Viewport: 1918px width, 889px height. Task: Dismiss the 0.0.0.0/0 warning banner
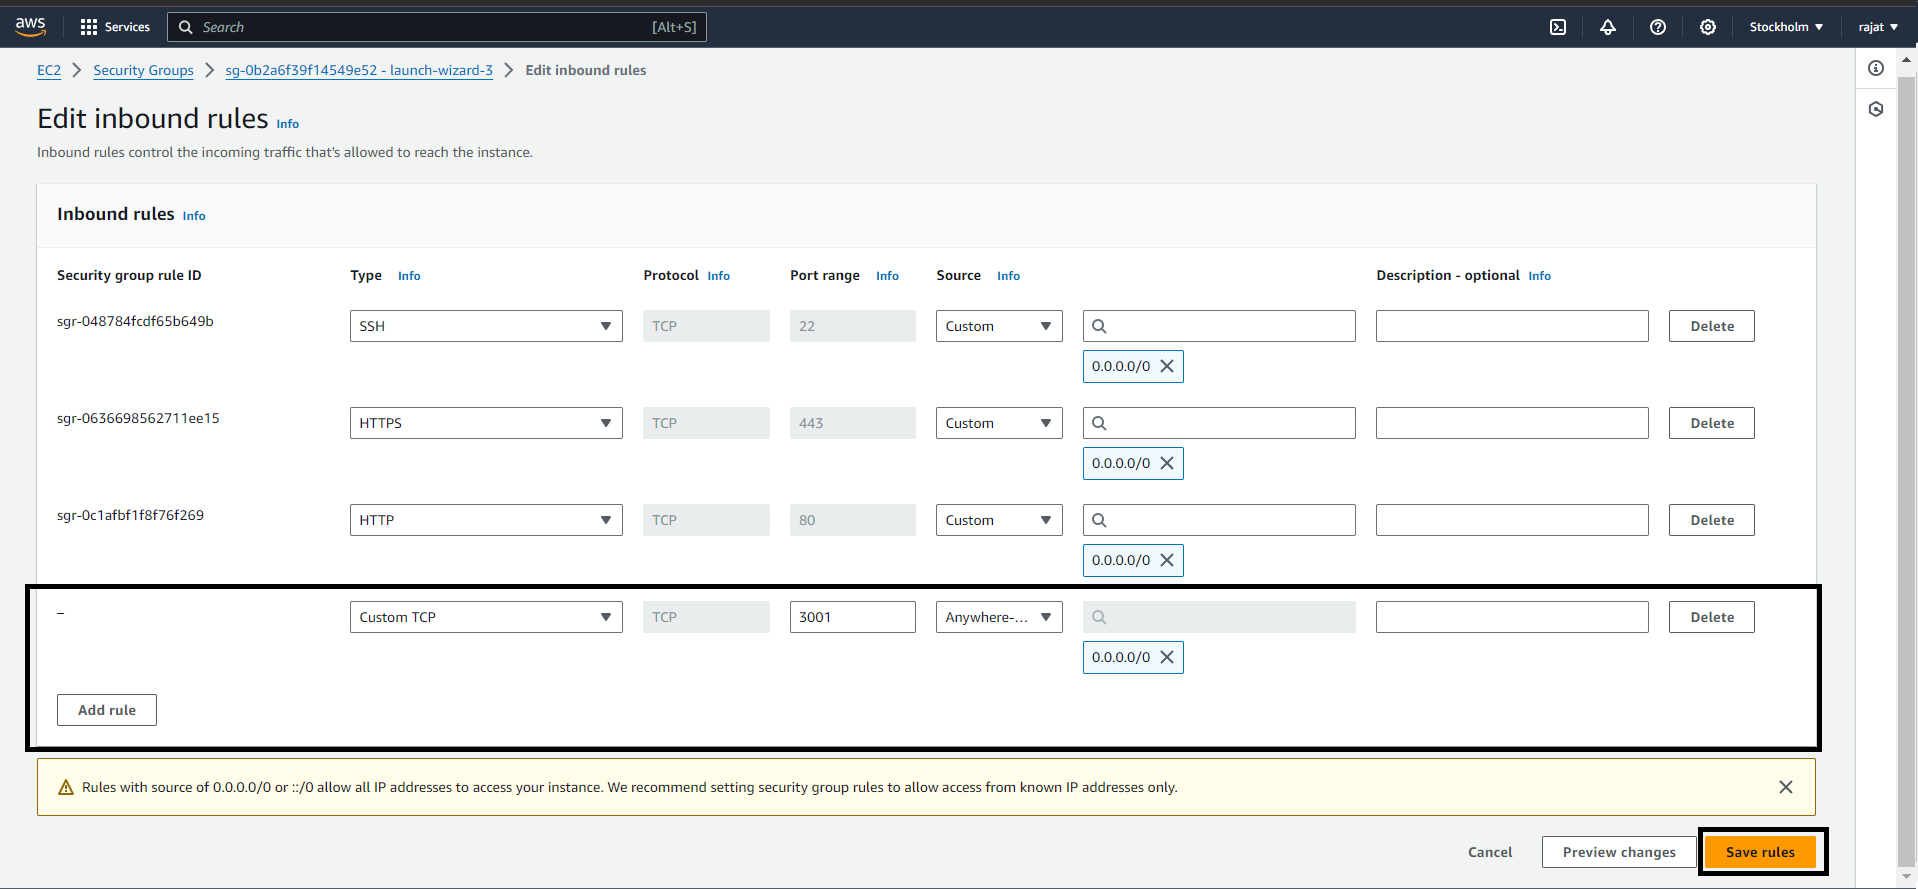pos(1786,787)
